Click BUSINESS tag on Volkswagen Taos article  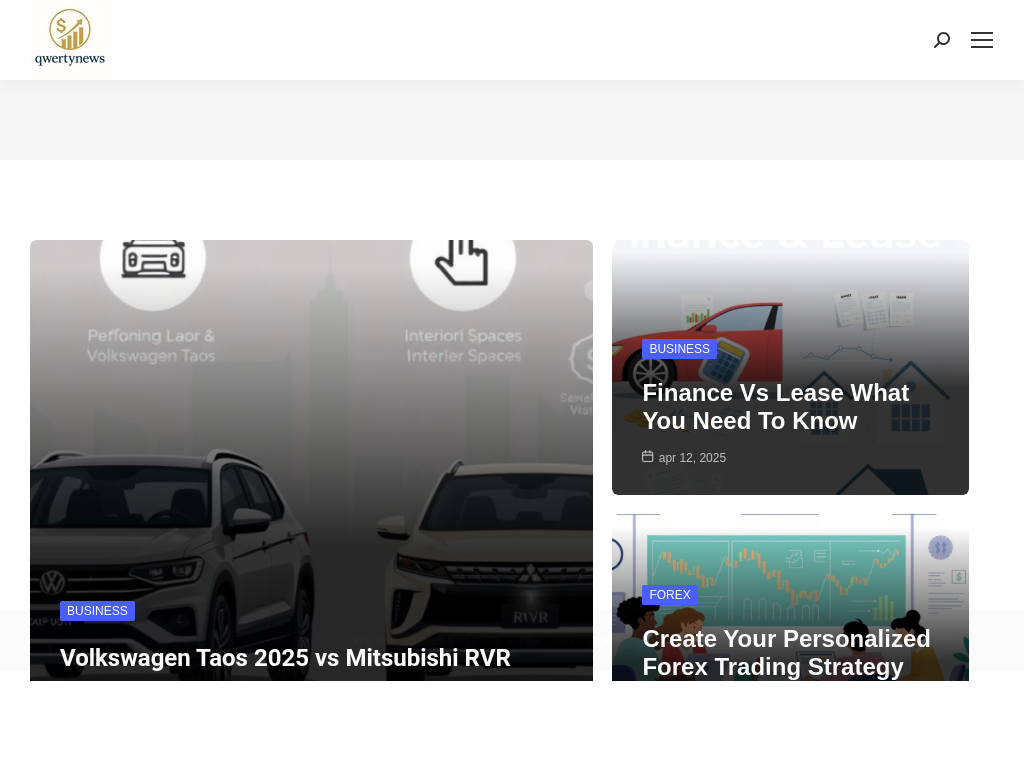[x=97, y=611]
